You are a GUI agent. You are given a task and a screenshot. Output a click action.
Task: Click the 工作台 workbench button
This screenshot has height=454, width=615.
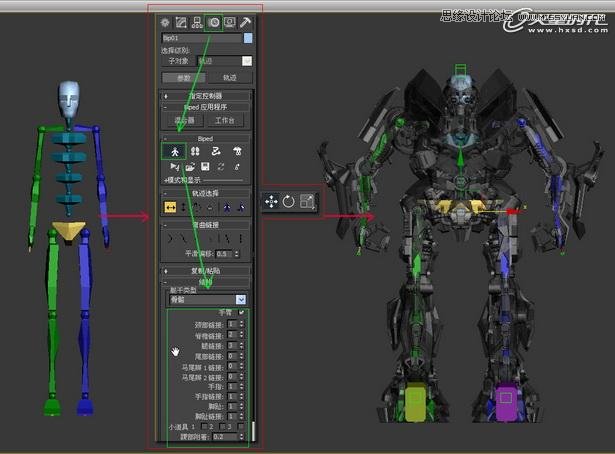(224, 120)
